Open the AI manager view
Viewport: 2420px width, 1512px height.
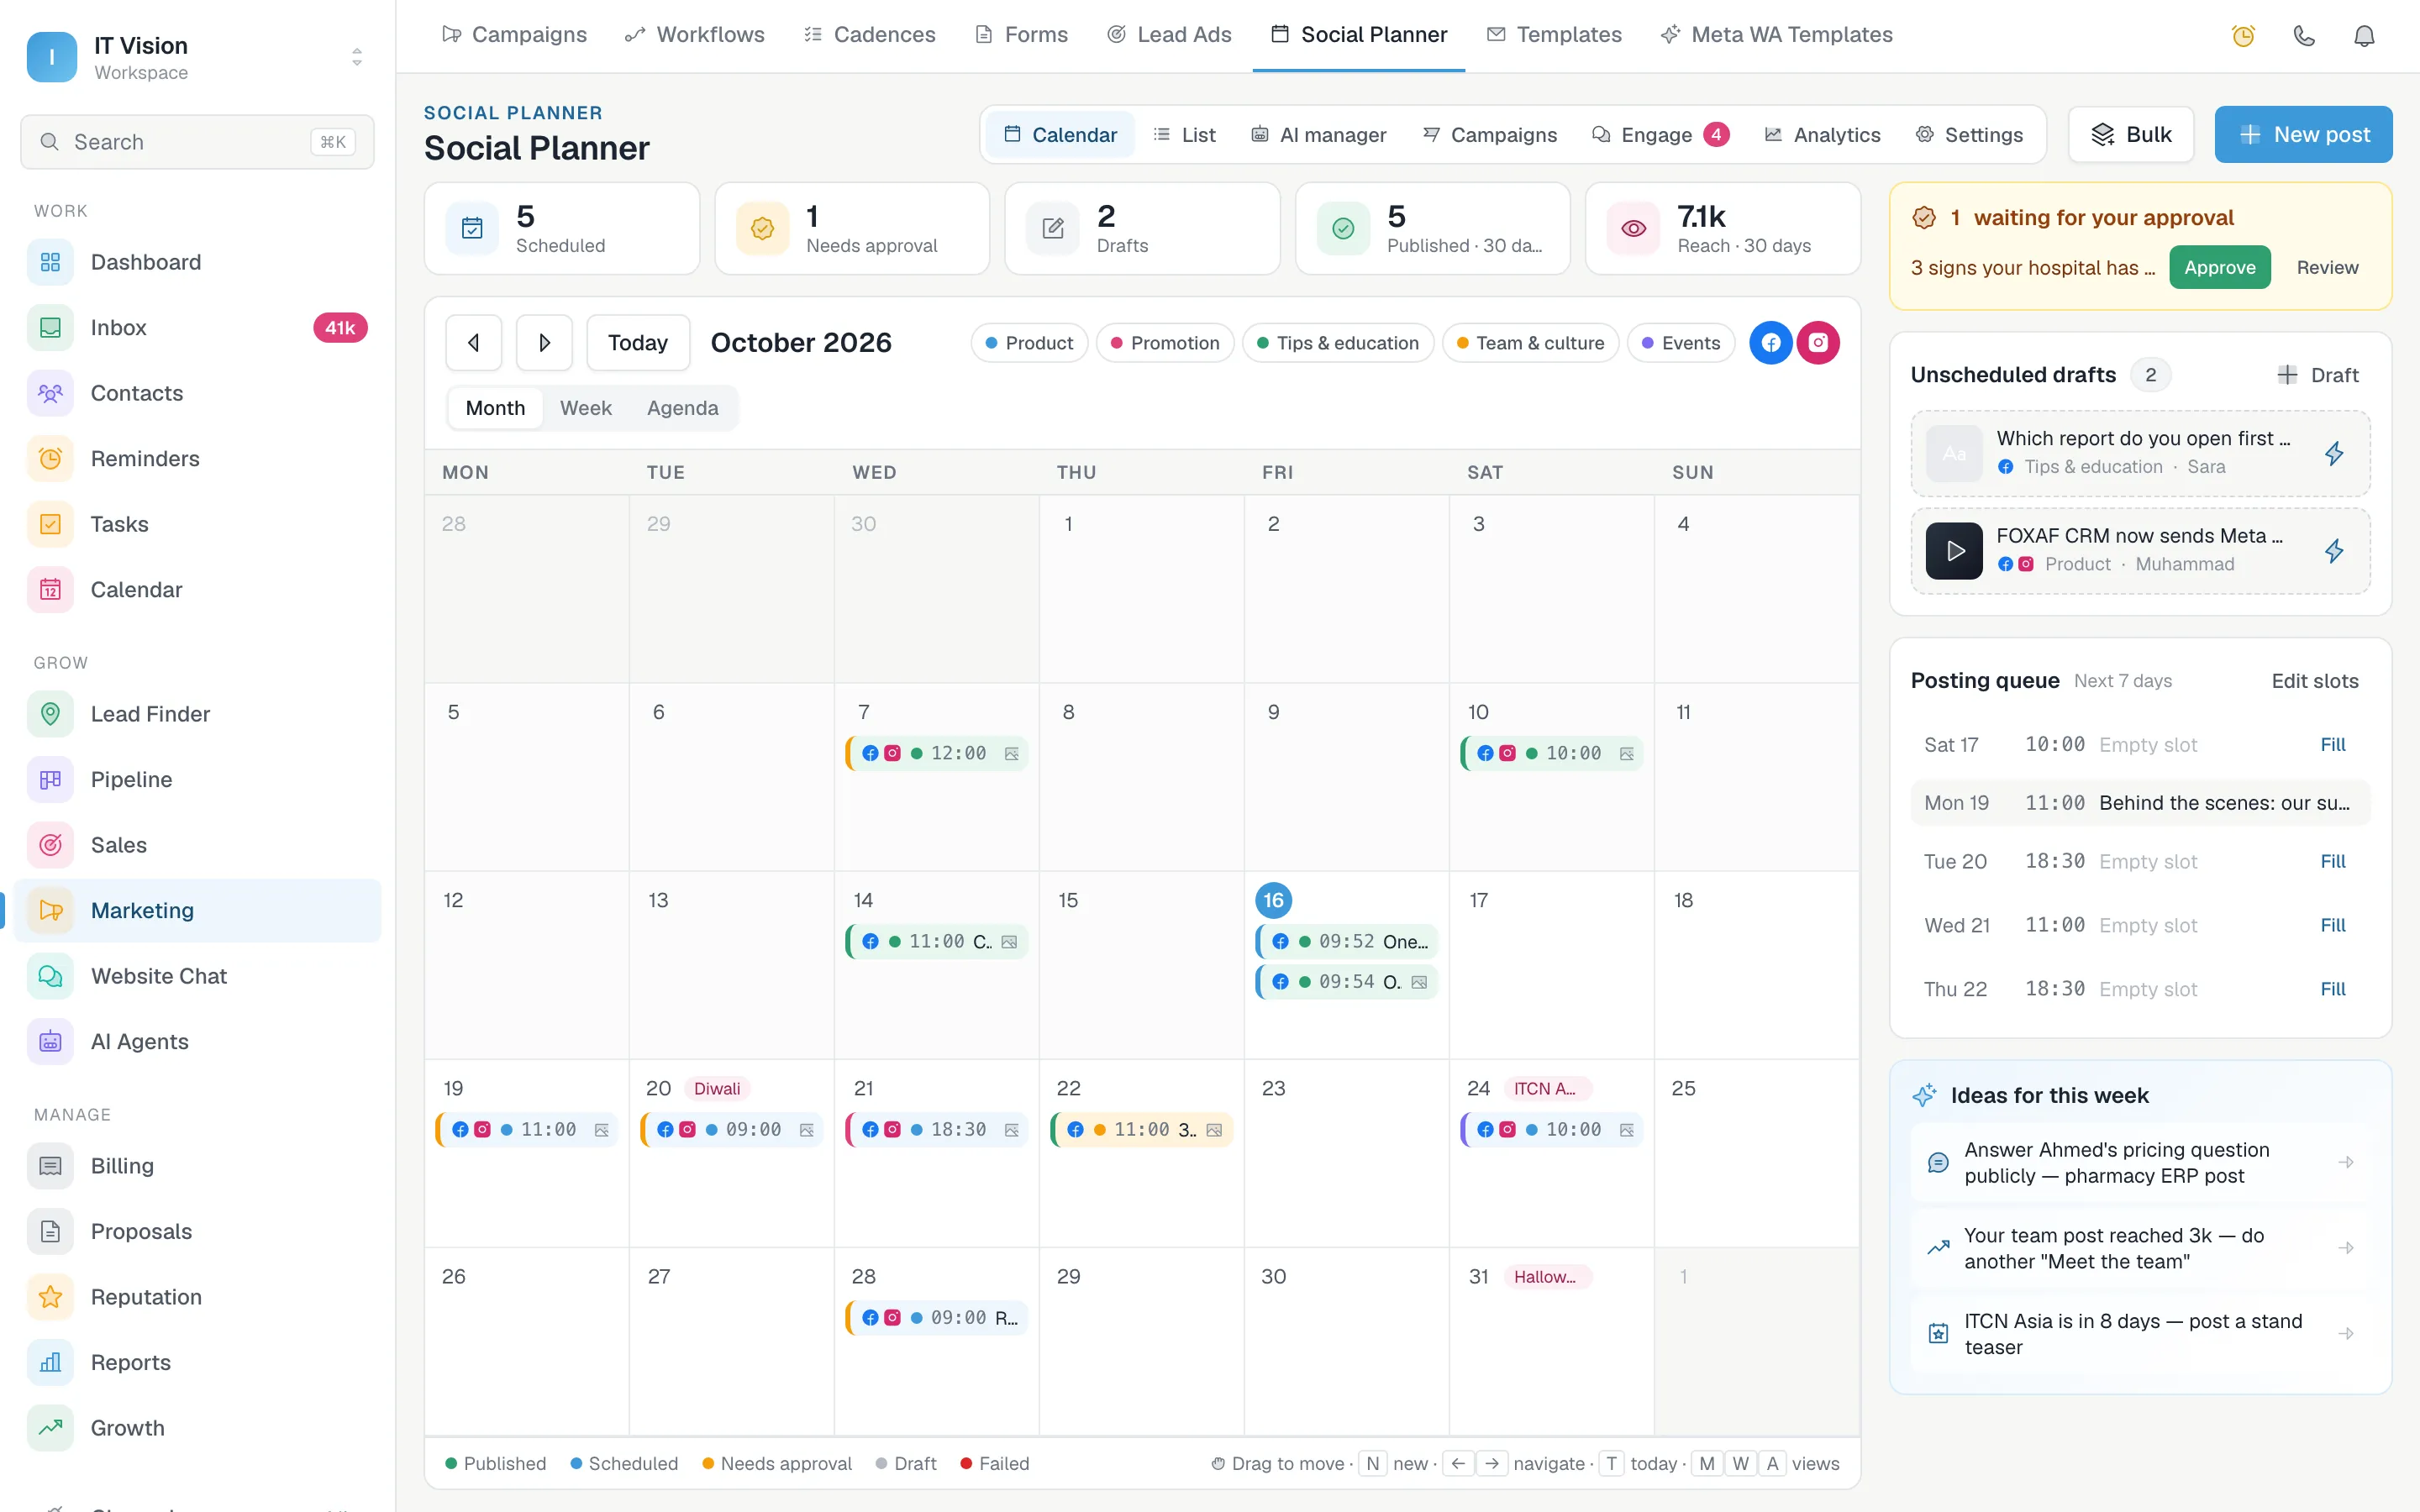1318,135
